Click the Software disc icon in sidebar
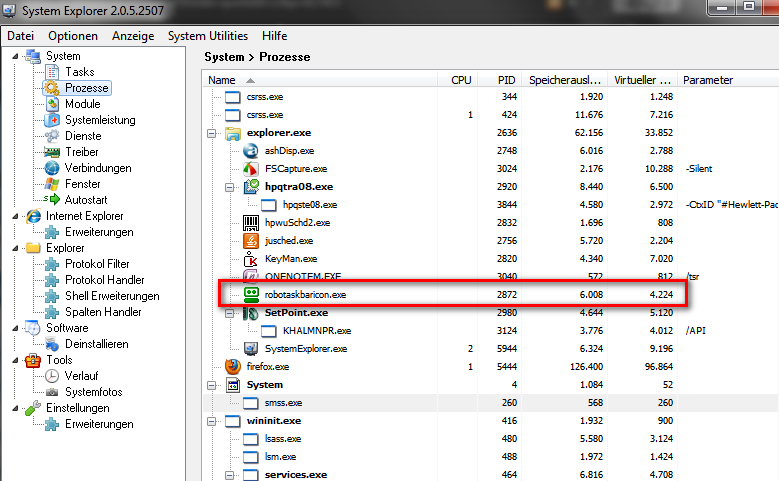Screen dimensions: 779x481 coord(33,328)
